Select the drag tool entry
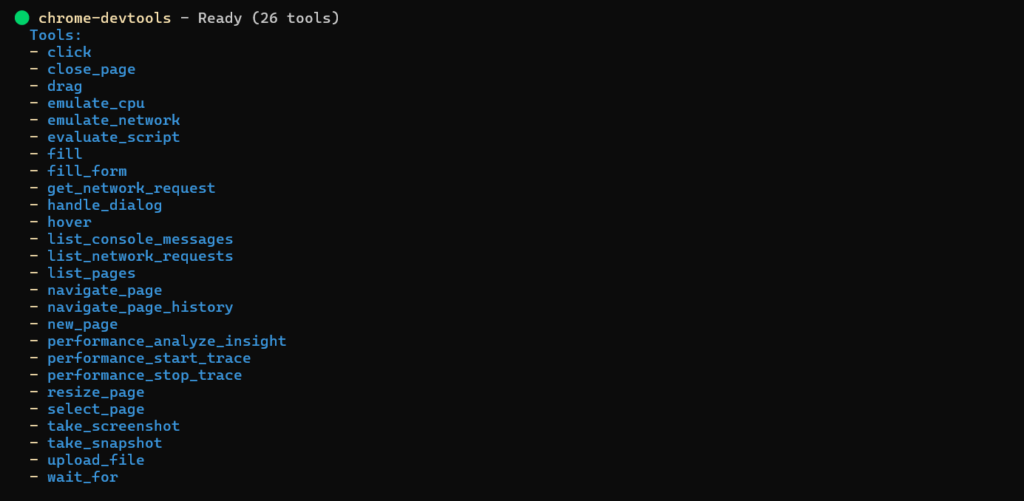The image size is (1024, 501). pyautogui.click(x=65, y=86)
